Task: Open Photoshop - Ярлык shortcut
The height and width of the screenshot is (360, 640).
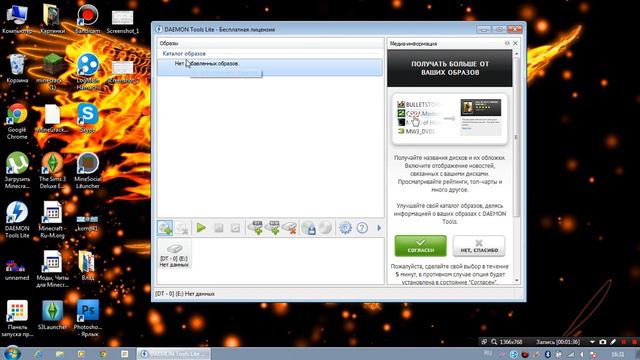Action: (88, 319)
